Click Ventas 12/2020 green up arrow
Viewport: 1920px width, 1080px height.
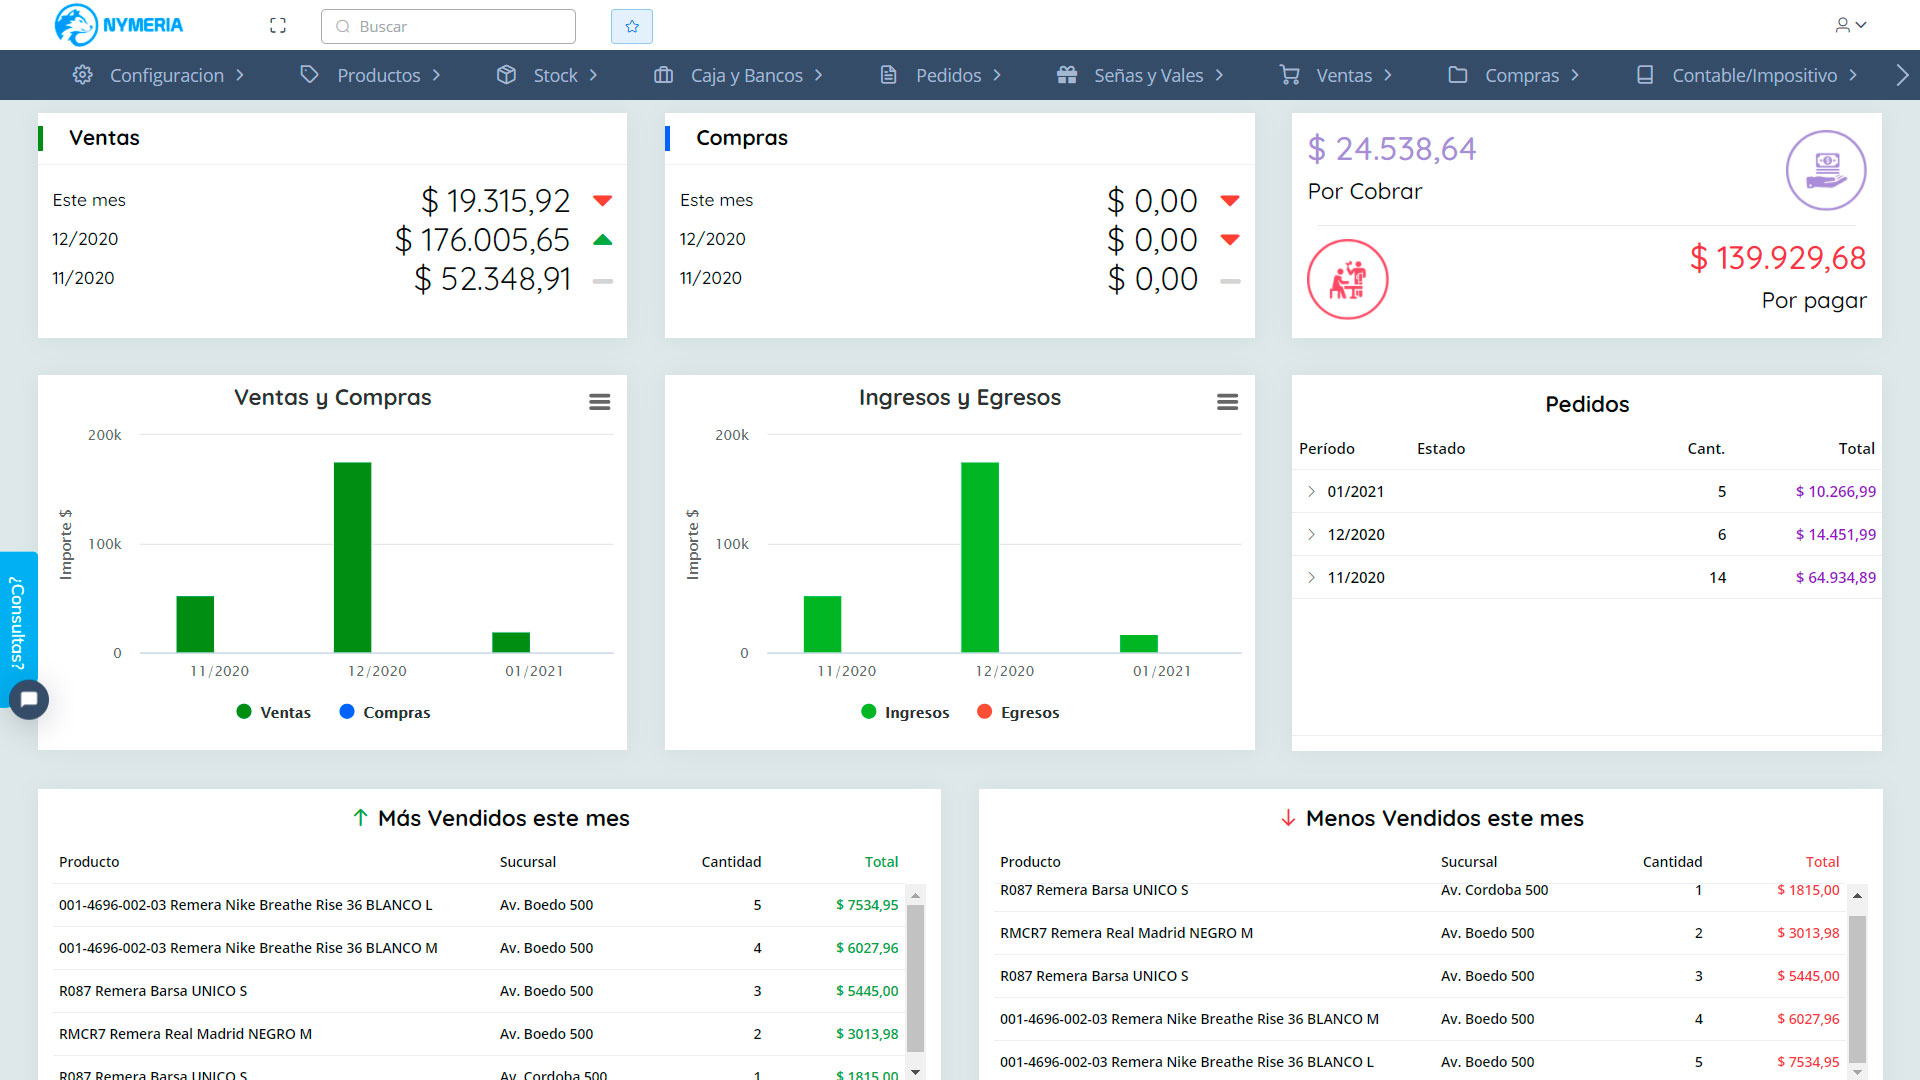point(602,239)
